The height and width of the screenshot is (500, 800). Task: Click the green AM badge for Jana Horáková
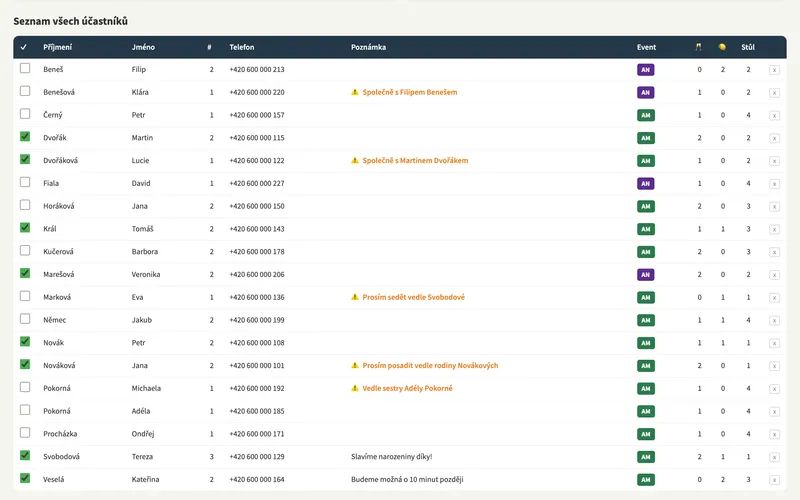coord(645,206)
